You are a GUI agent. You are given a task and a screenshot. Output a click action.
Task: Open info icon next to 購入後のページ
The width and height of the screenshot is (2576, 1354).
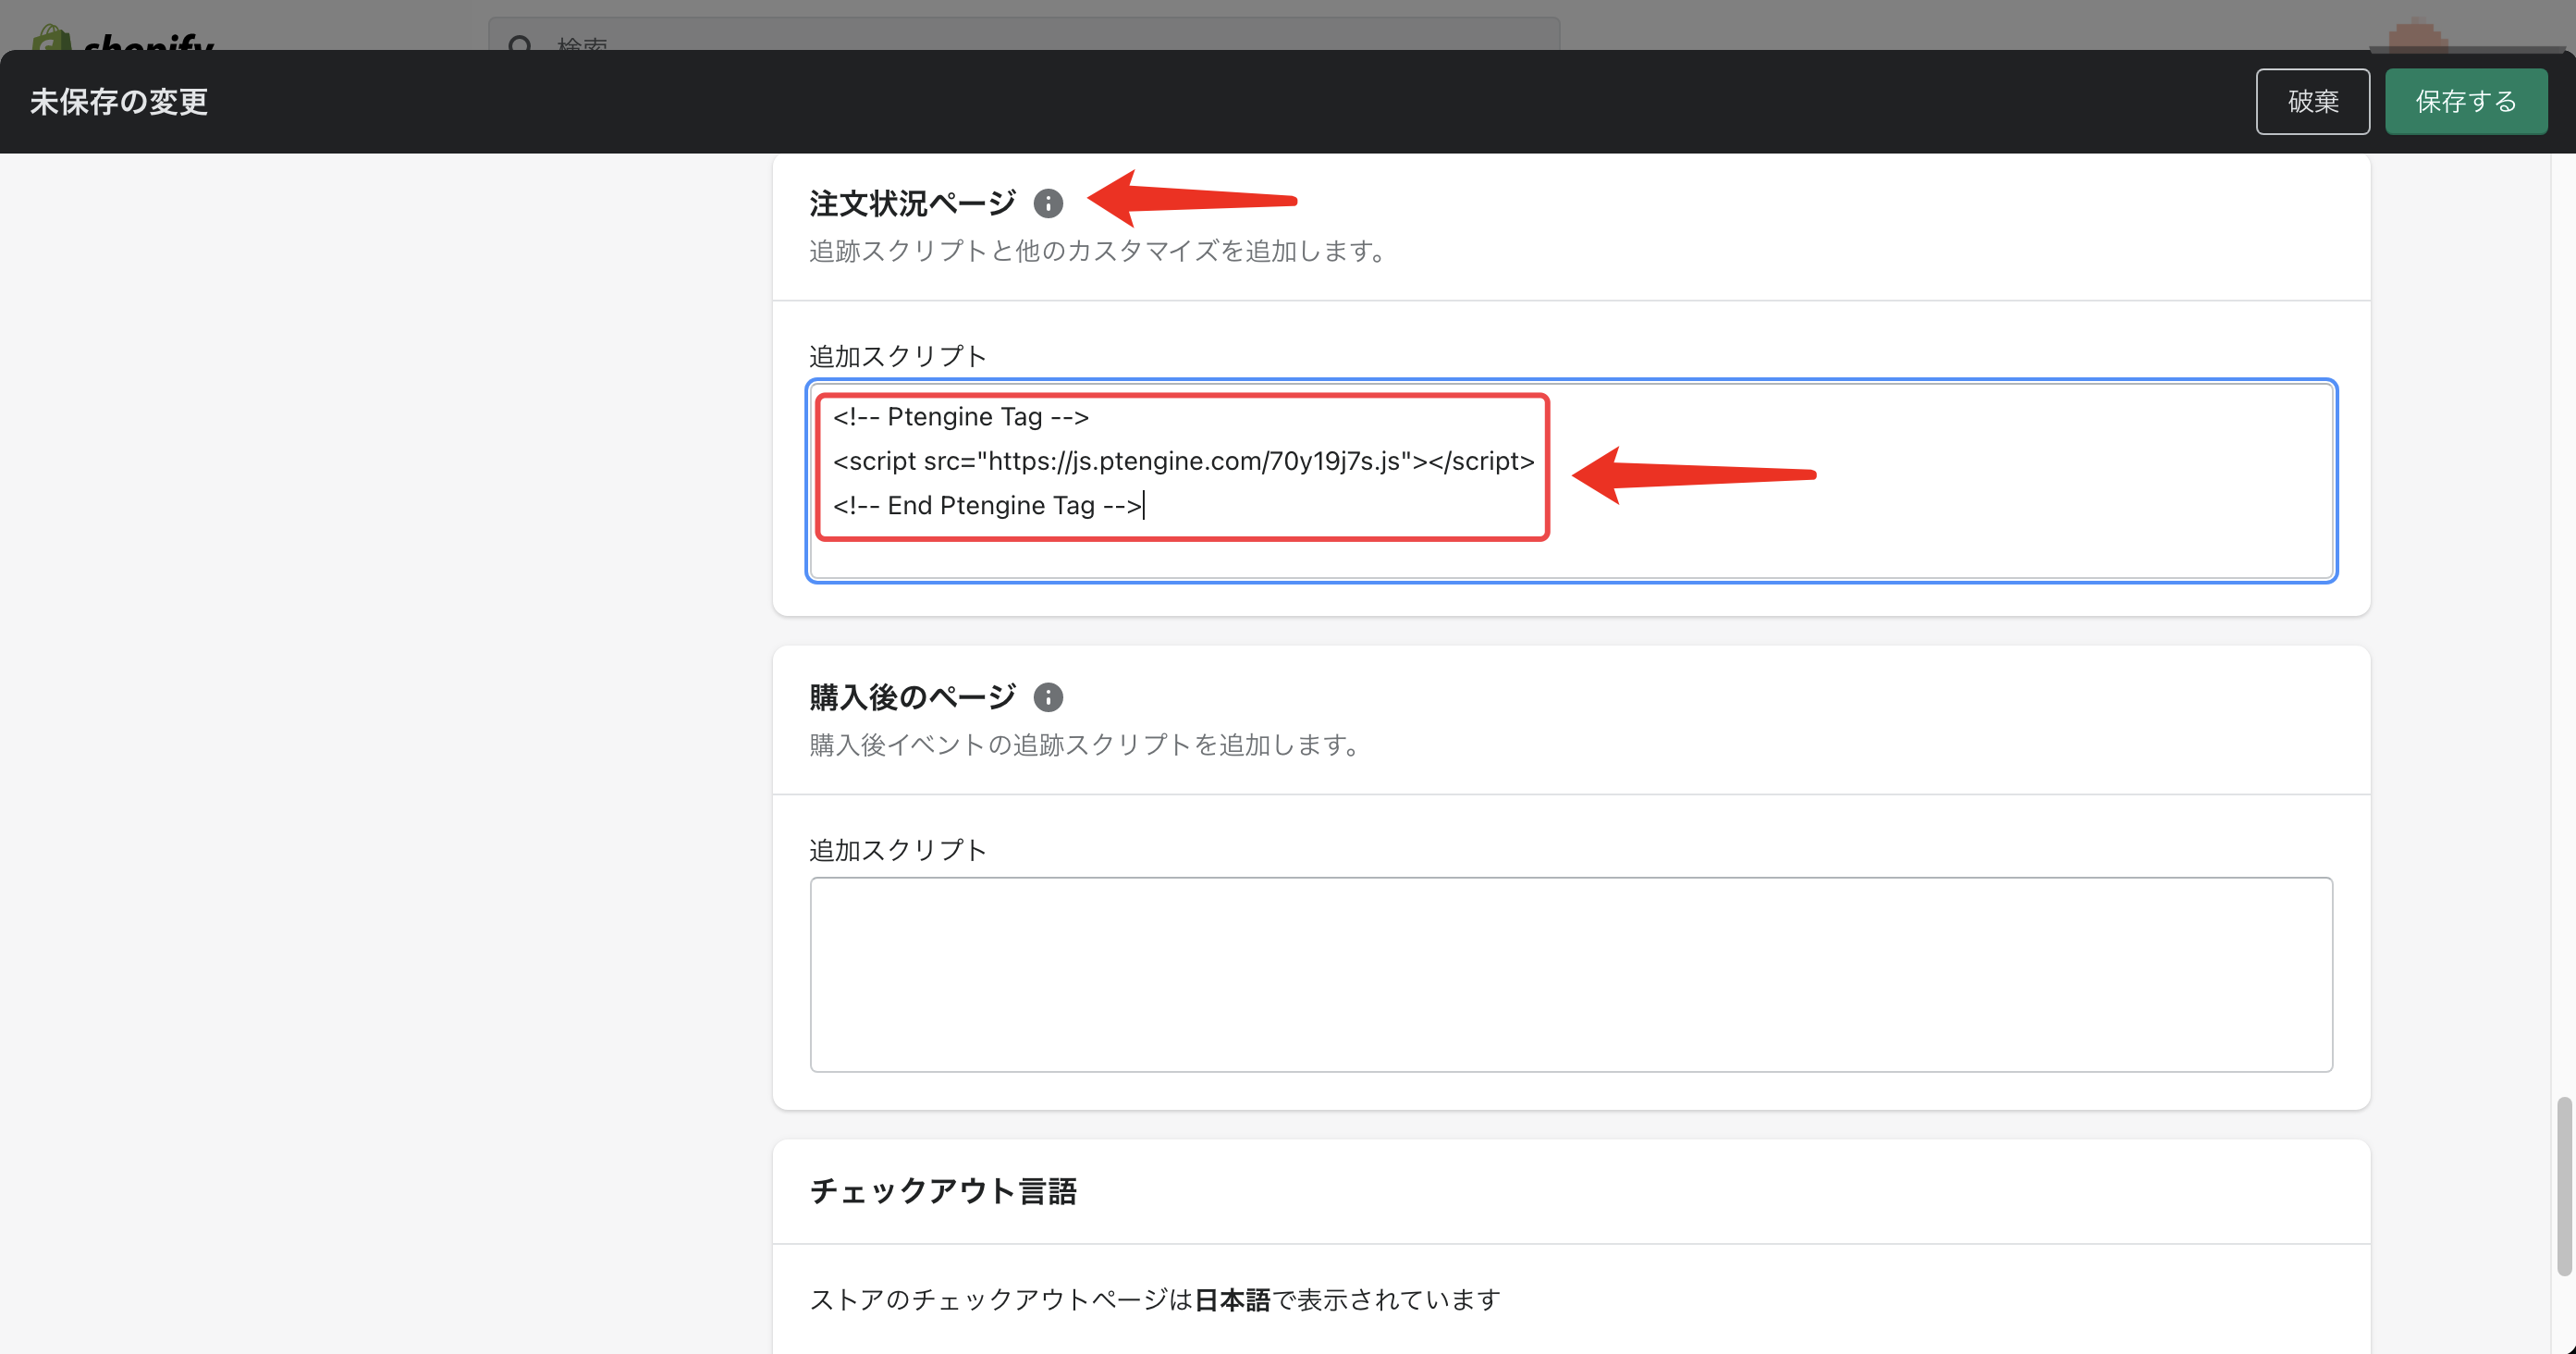(x=1047, y=697)
